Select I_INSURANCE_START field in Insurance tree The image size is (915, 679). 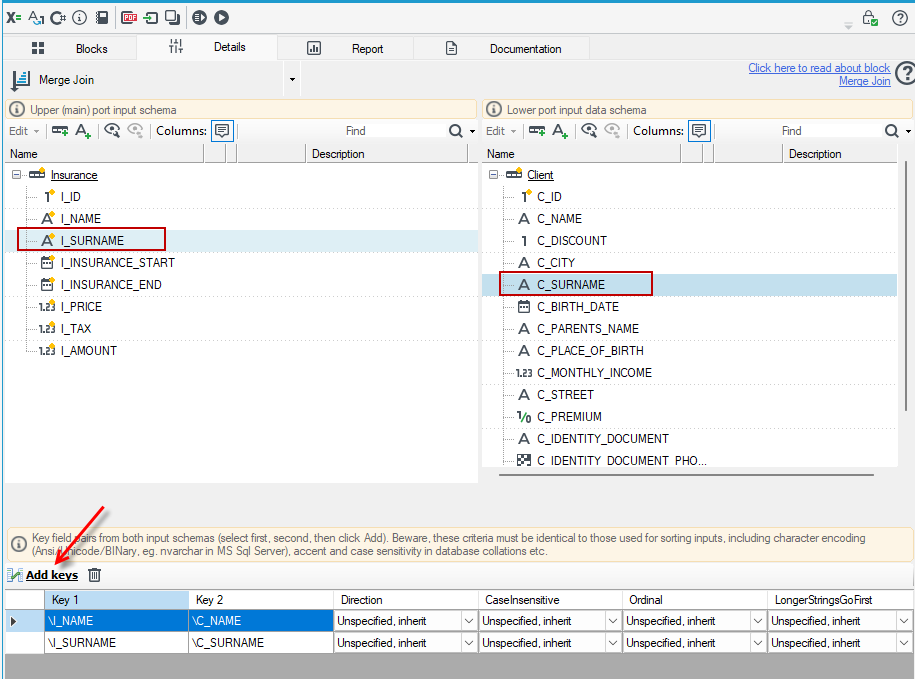(x=118, y=263)
